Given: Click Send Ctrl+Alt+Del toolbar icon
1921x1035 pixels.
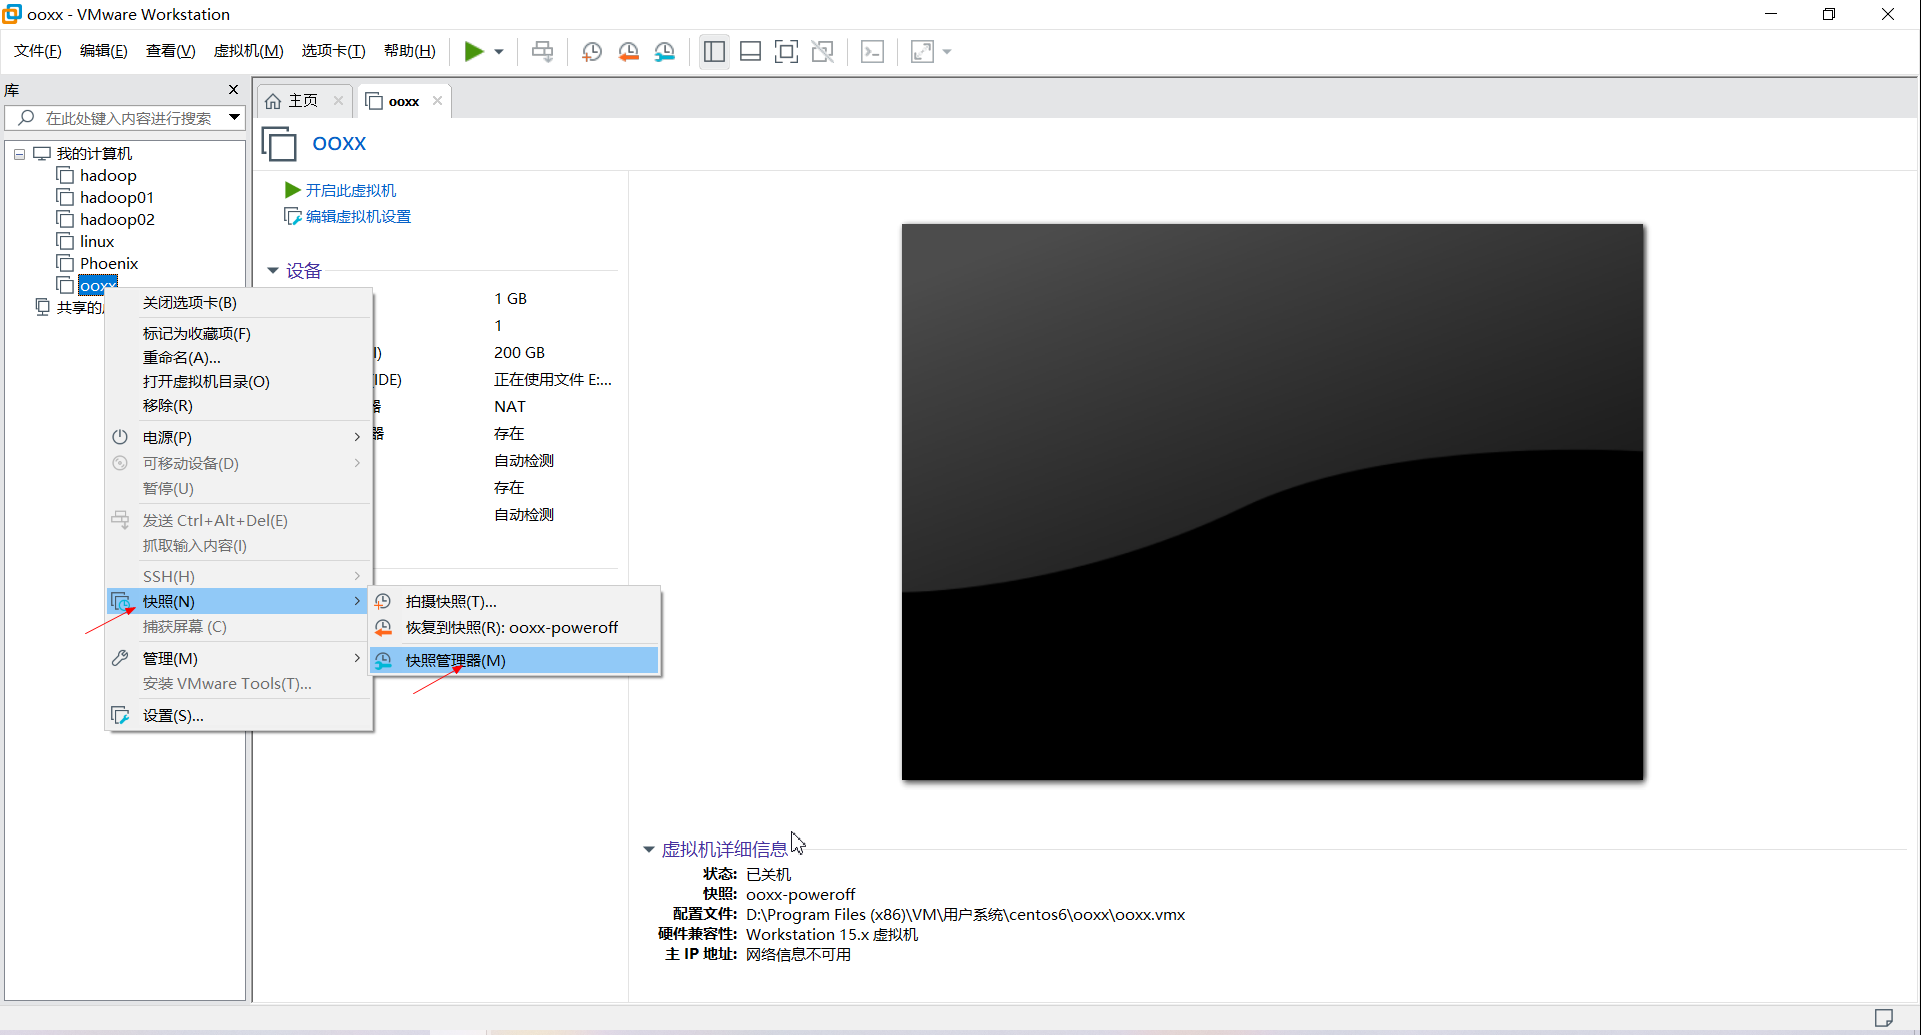Looking at the screenshot, I should (x=542, y=51).
